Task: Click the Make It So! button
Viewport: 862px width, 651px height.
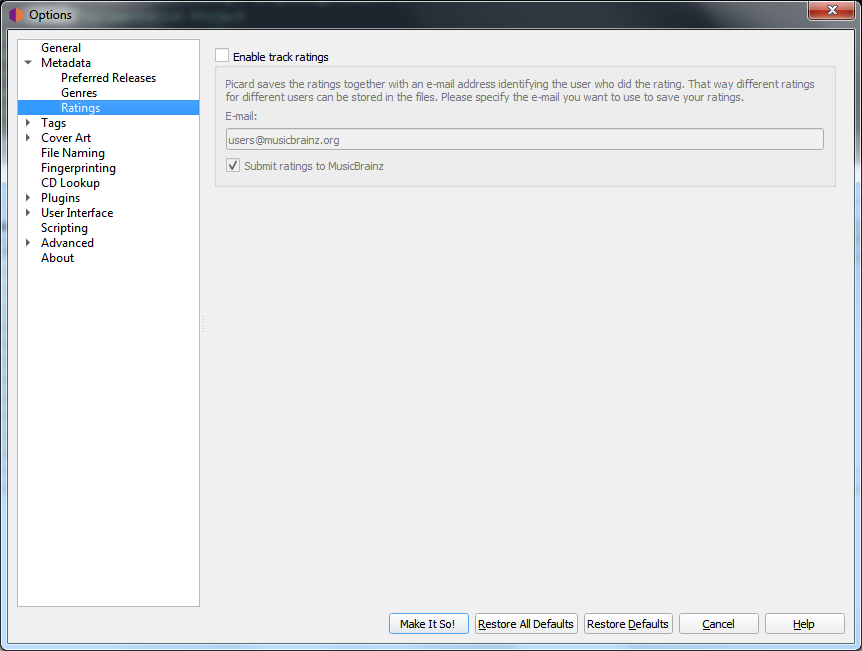Action: [x=429, y=624]
